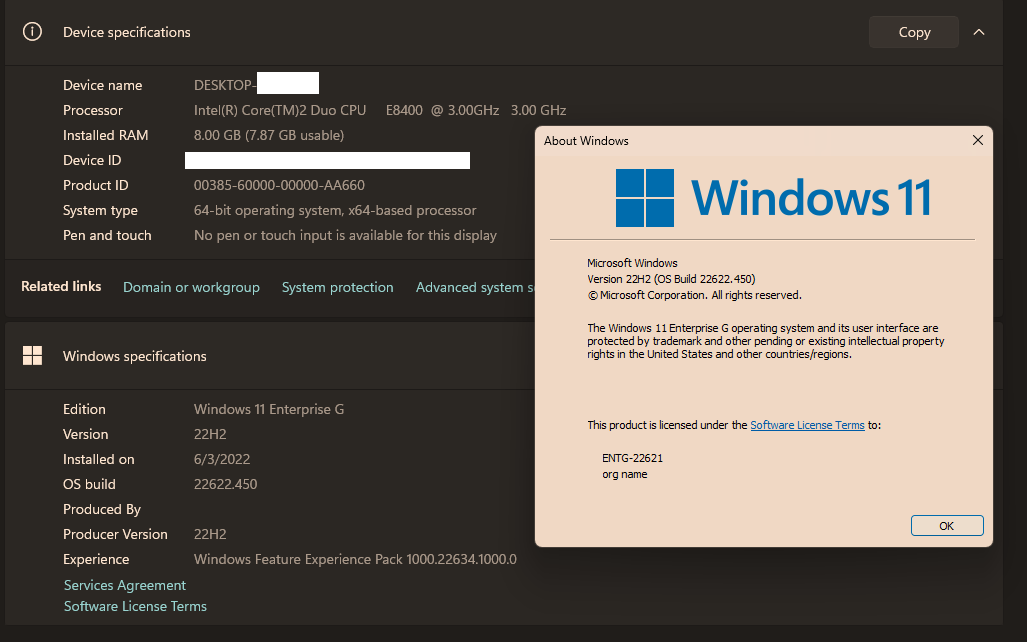This screenshot has height=642, width=1027.
Task: Click the Windows logo beside Windows specifications
Action: coord(32,356)
